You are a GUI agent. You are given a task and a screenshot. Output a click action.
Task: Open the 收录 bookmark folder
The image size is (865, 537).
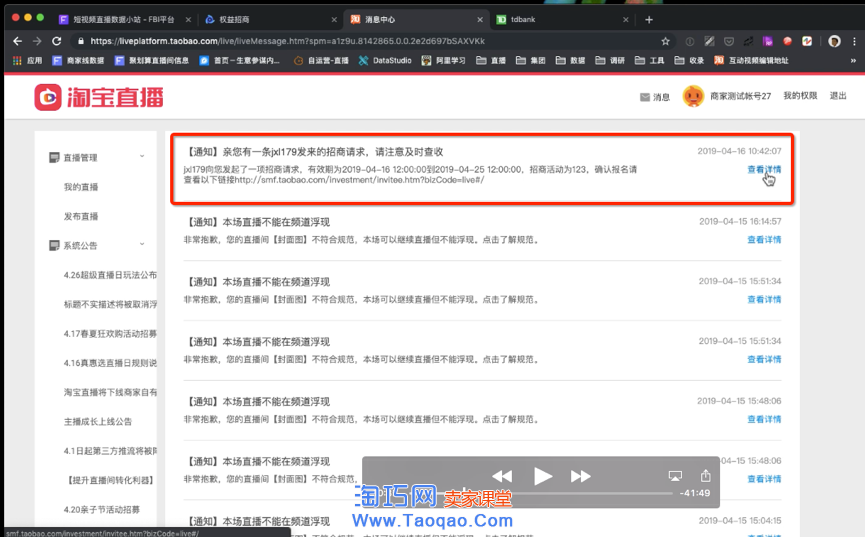[x=690, y=60]
